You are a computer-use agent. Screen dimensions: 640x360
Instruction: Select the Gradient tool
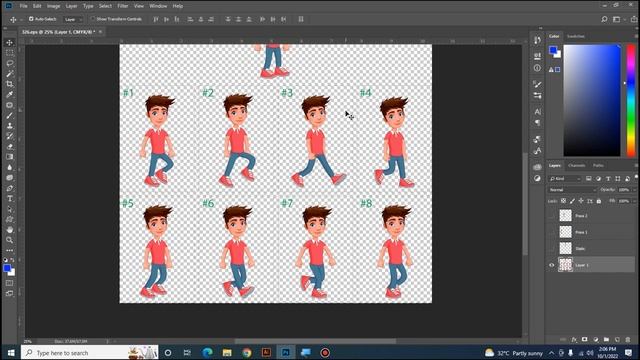[x=9, y=157]
